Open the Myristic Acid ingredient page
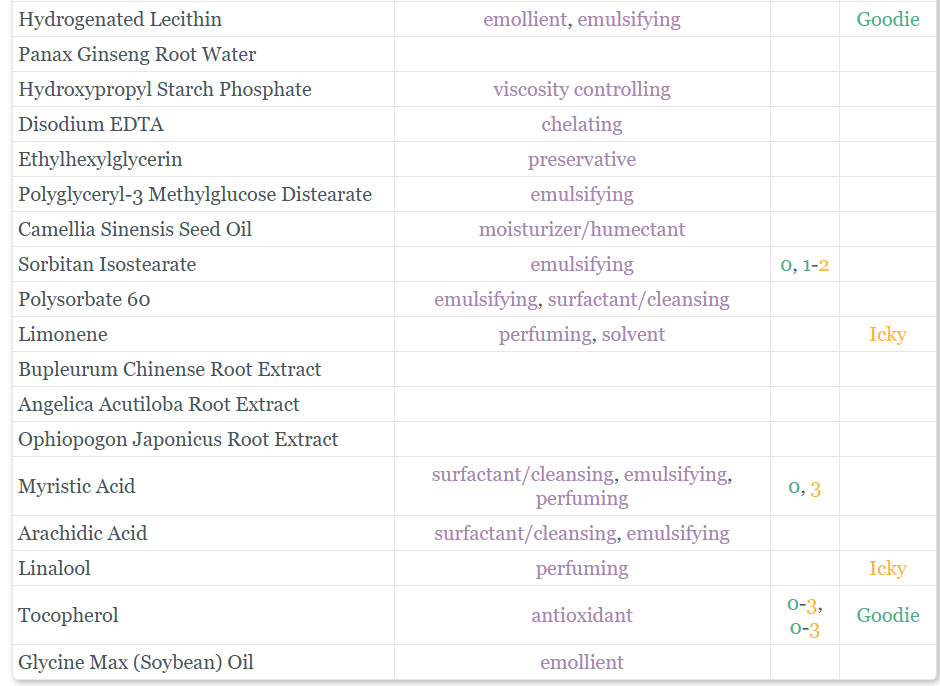The image size is (940, 686). tap(77, 486)
